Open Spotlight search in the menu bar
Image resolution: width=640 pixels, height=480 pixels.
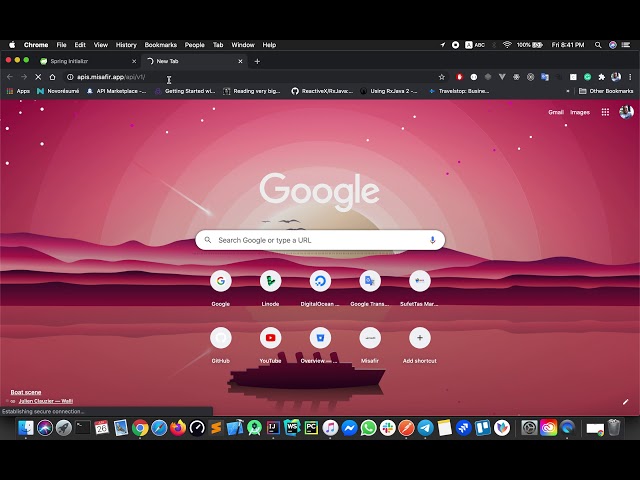coord(598,45)
